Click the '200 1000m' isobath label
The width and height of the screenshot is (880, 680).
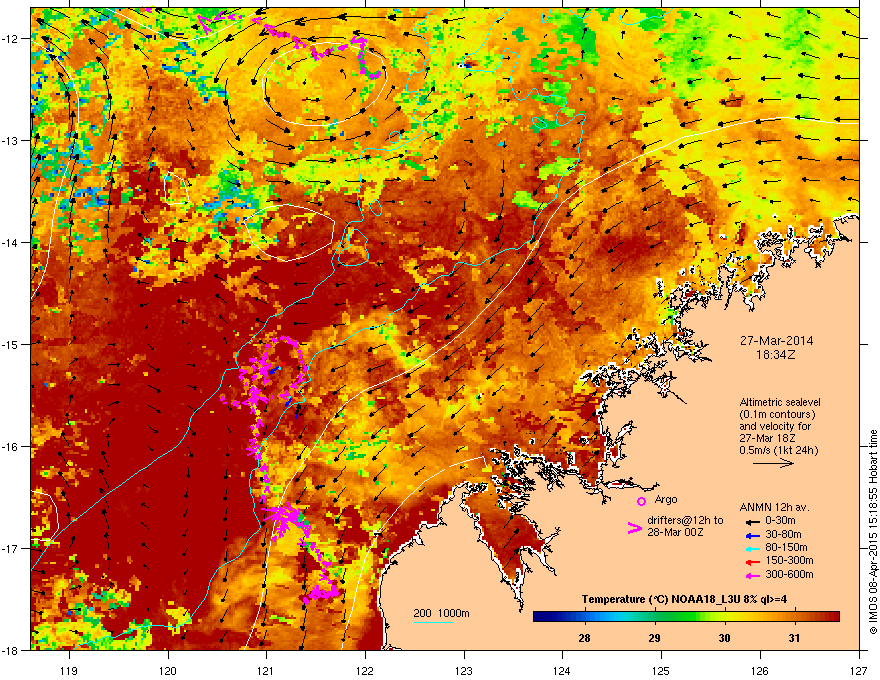click(x=442, y=613)
